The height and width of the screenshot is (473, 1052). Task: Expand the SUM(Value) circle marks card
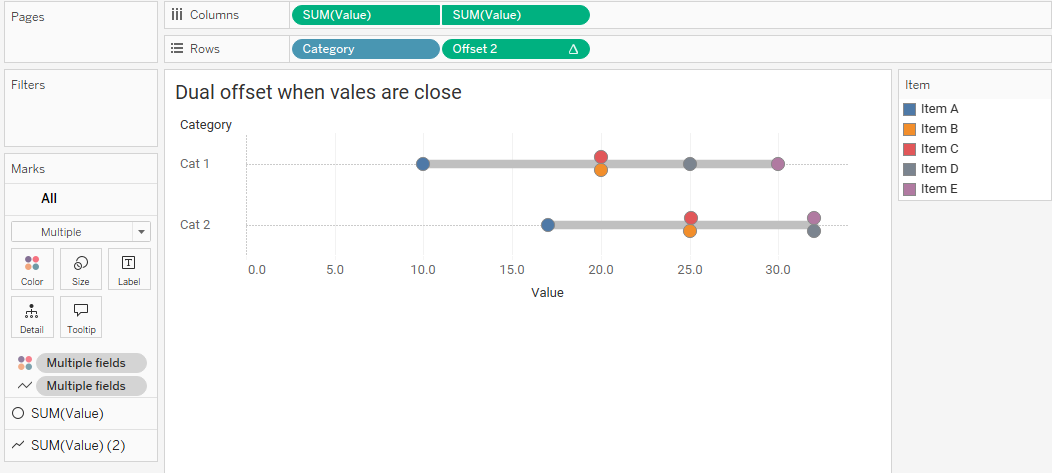click(81, 414)
